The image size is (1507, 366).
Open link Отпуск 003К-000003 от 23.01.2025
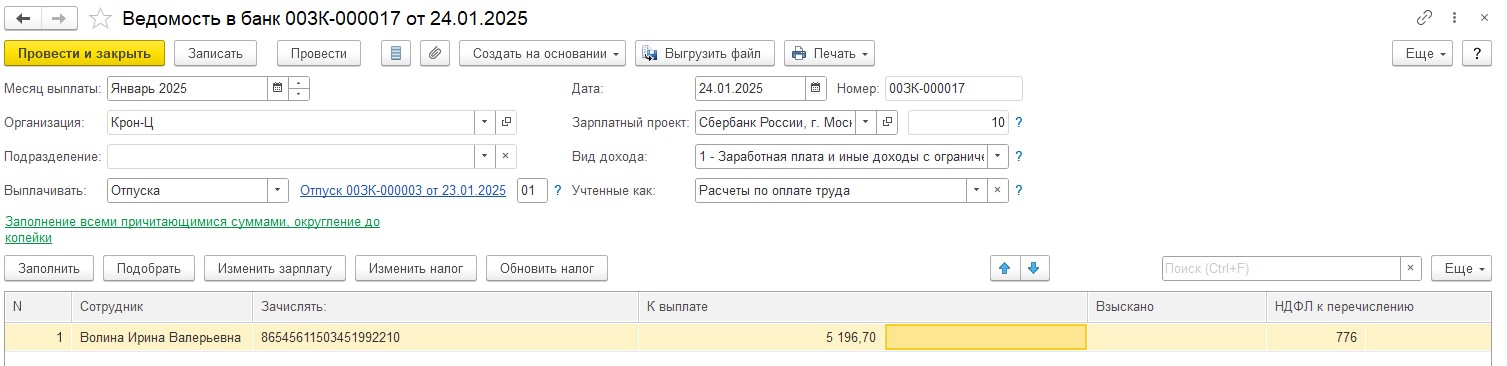click(x=403, y=190)
